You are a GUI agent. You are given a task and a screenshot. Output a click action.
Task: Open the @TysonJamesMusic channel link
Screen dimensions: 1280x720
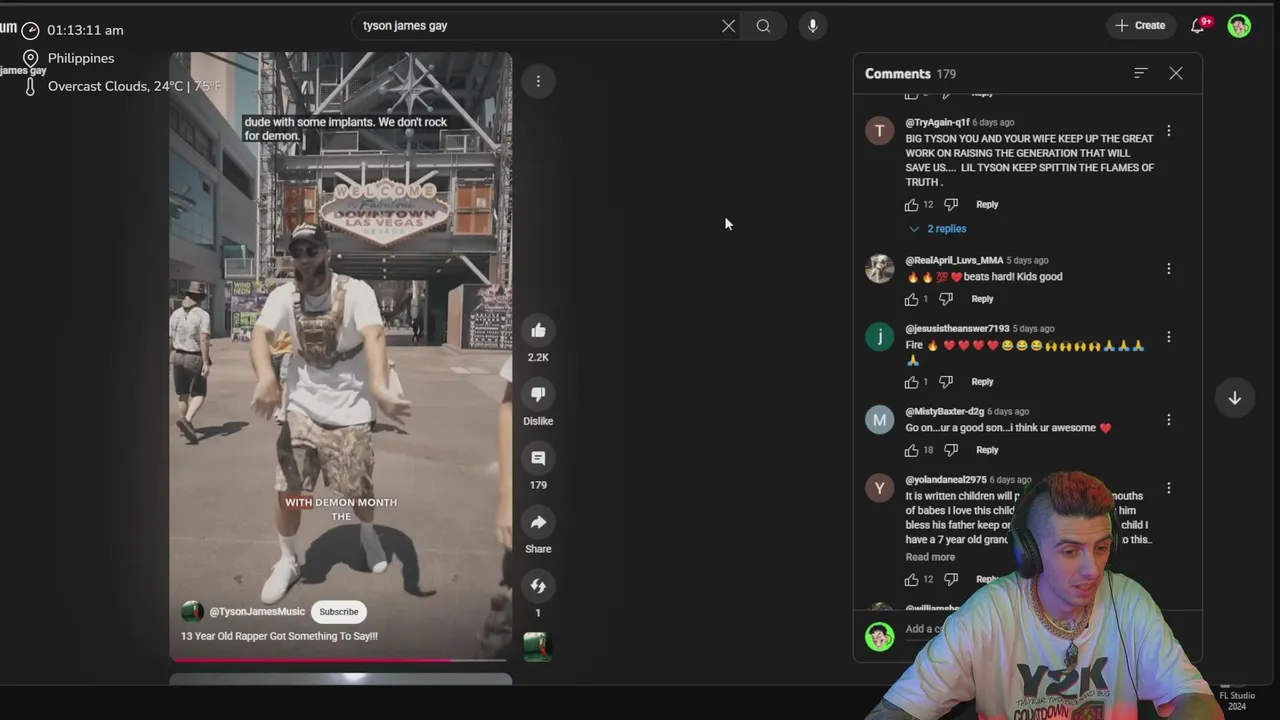tap(257, 612)
